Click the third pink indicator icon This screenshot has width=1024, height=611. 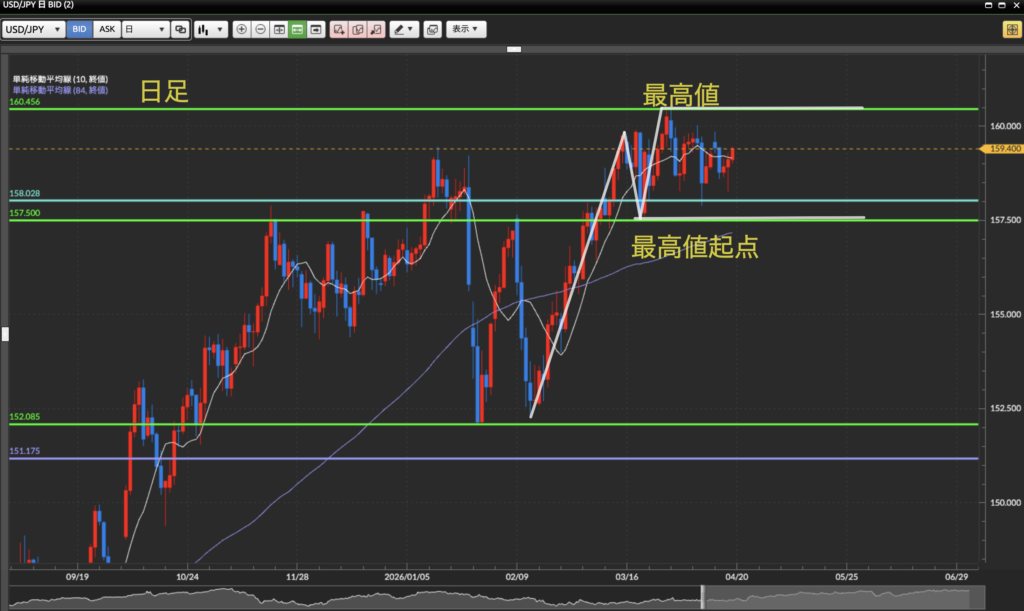(x=375, y=30)
